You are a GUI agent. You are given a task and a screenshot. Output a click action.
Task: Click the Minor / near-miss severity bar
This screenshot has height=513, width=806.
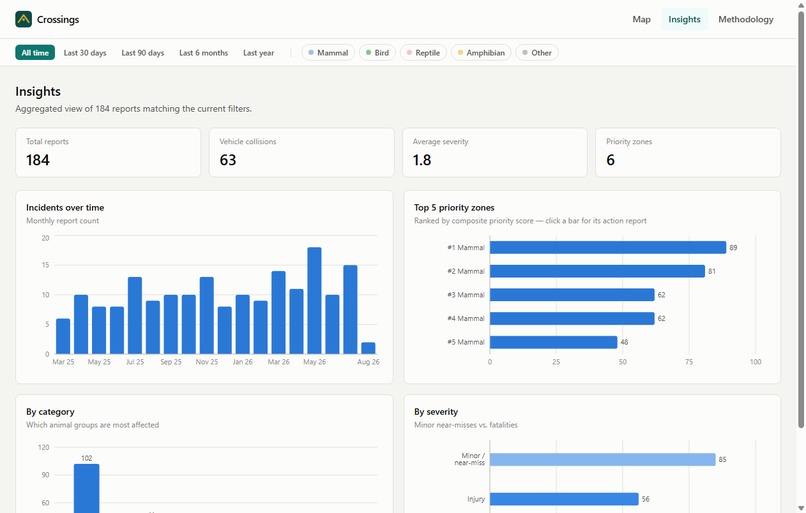(602, 460)
